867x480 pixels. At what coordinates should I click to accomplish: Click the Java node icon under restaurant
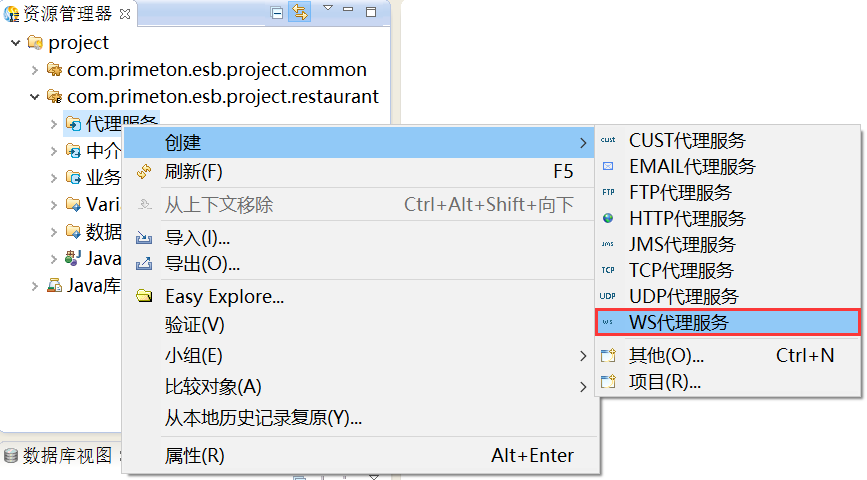click(73, 258)
